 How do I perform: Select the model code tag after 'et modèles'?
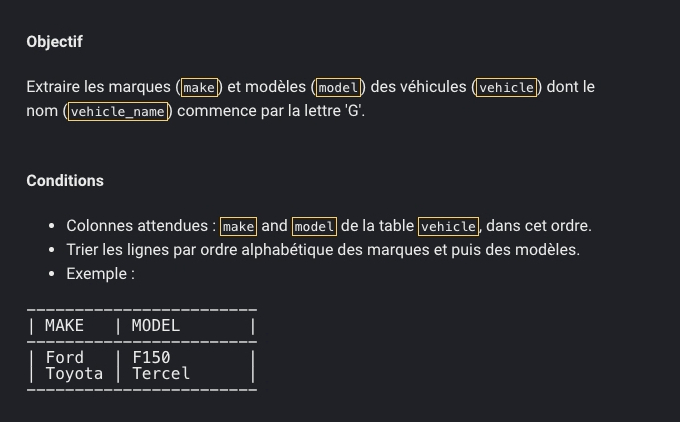[x=338, y=88]
